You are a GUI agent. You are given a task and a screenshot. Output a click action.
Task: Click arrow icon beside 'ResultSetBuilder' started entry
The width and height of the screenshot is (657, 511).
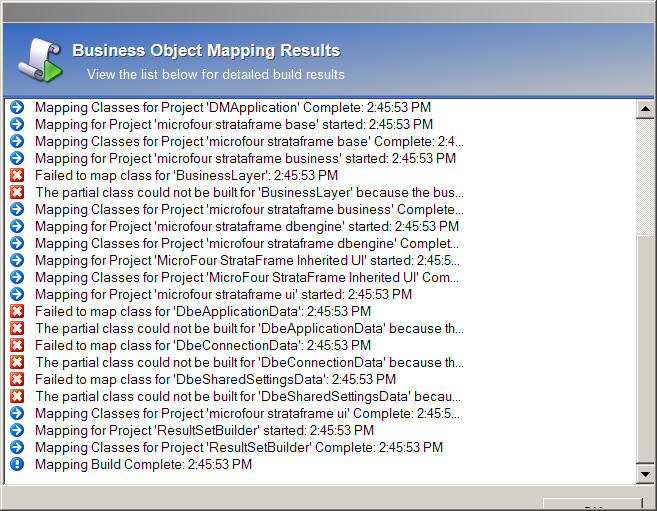[16, 430]
